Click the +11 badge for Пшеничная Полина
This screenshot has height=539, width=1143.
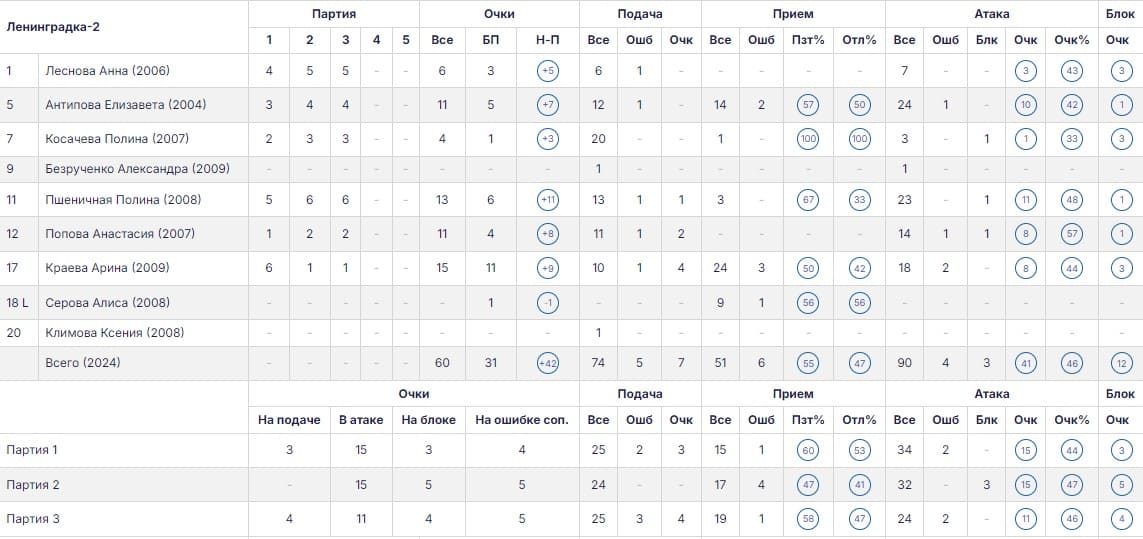tap(547, 200)
